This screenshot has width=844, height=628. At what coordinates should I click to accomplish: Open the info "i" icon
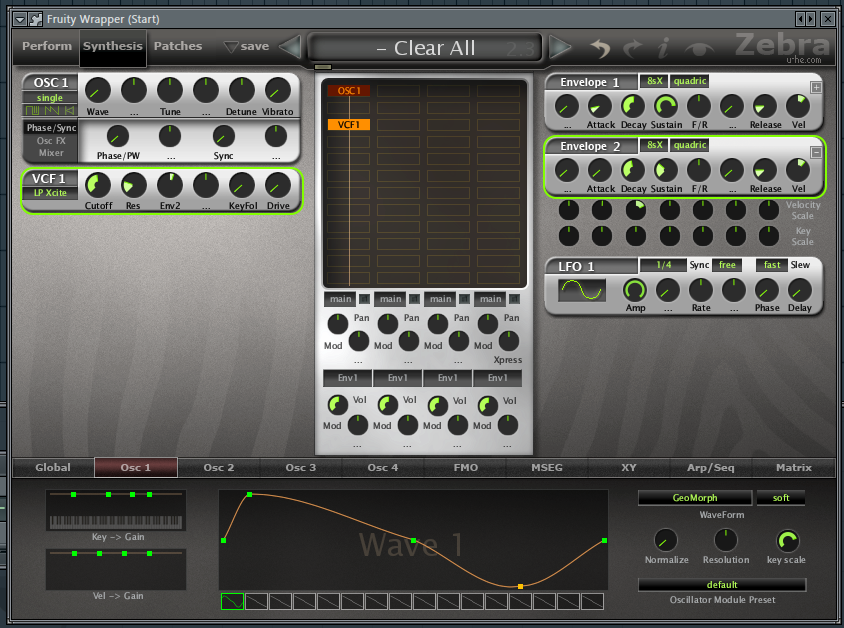(663, 48)
